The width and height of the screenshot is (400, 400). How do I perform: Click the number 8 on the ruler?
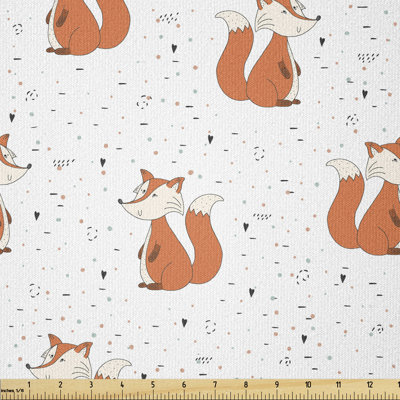246,385
